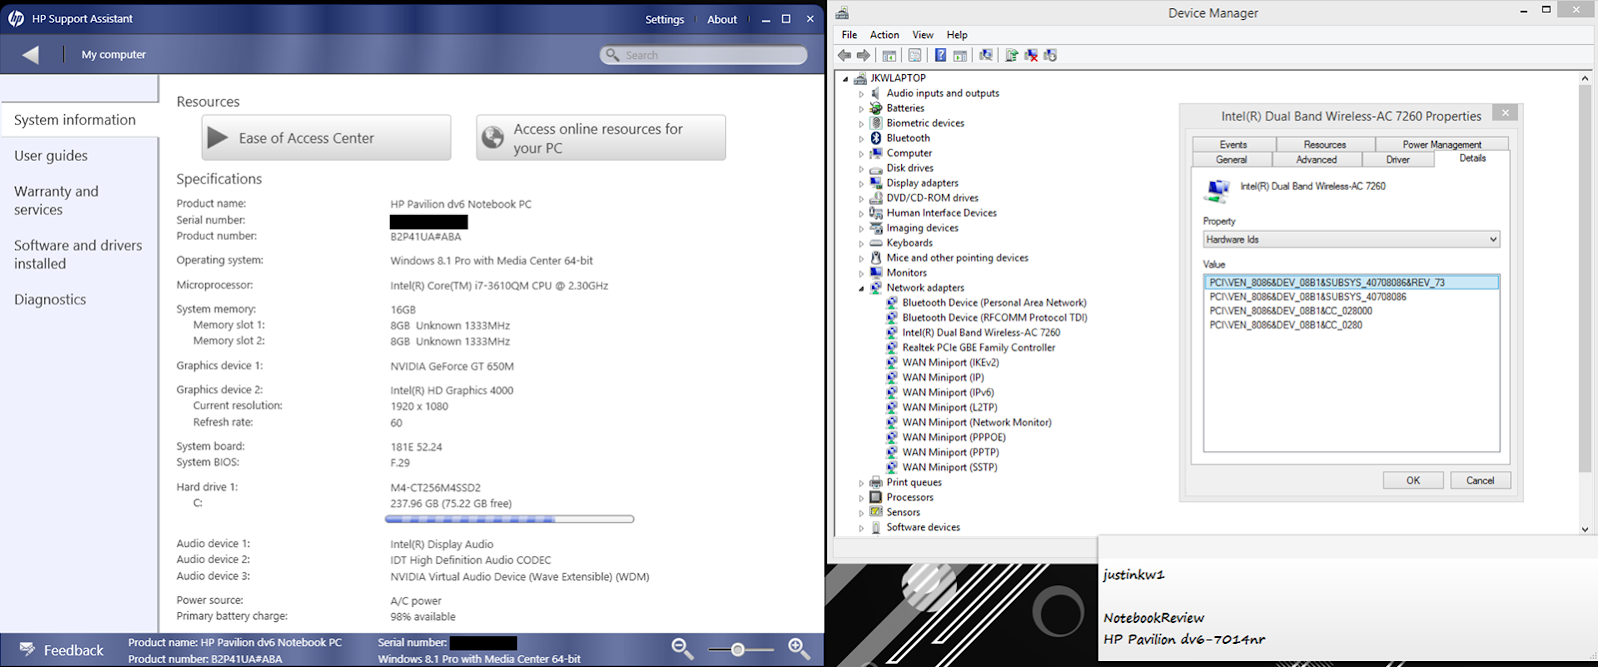Click the Uninstall device toolbar icon
The width and height of the screenshot is (1598, 667).
tap(1031, 55)
